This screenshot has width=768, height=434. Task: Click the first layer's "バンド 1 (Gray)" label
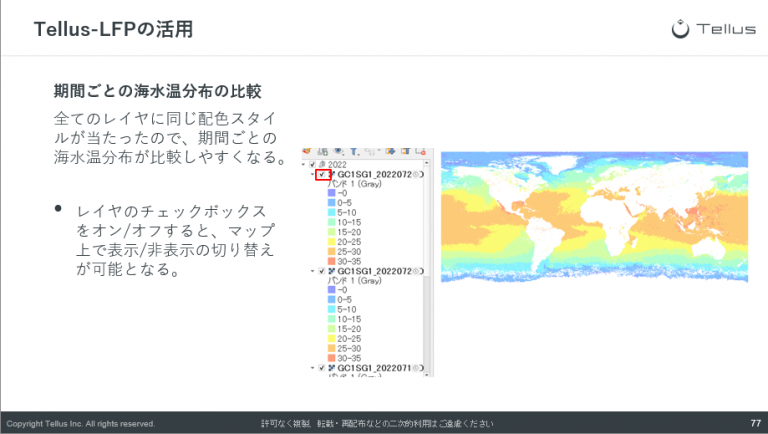355,184
